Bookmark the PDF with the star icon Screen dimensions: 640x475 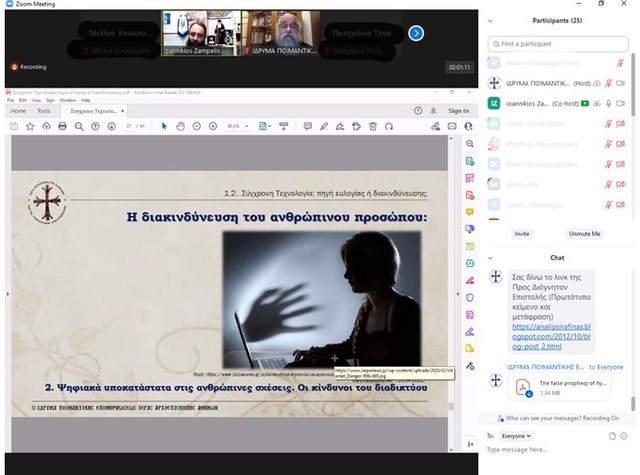coord(30,126)
